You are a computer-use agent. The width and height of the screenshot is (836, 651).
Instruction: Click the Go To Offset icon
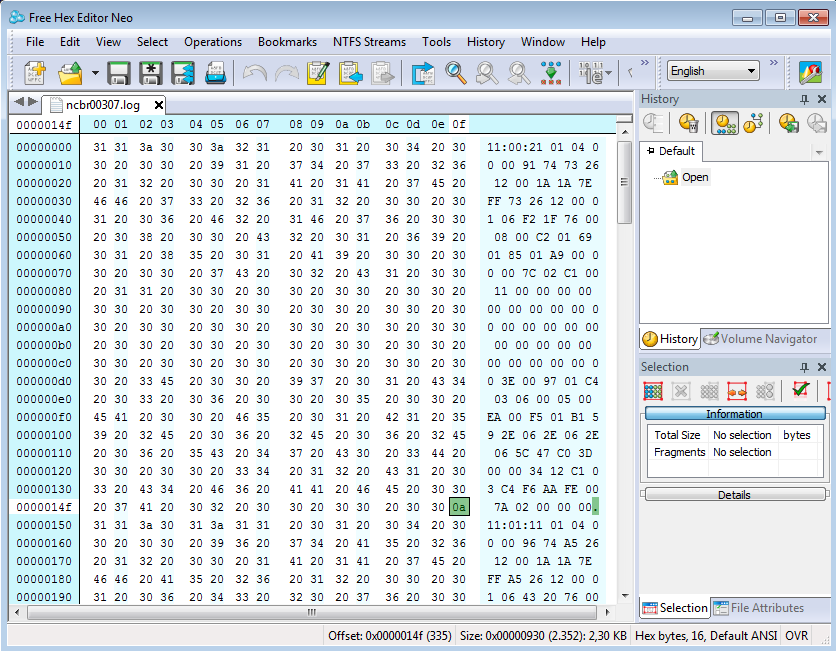[423, 73]
